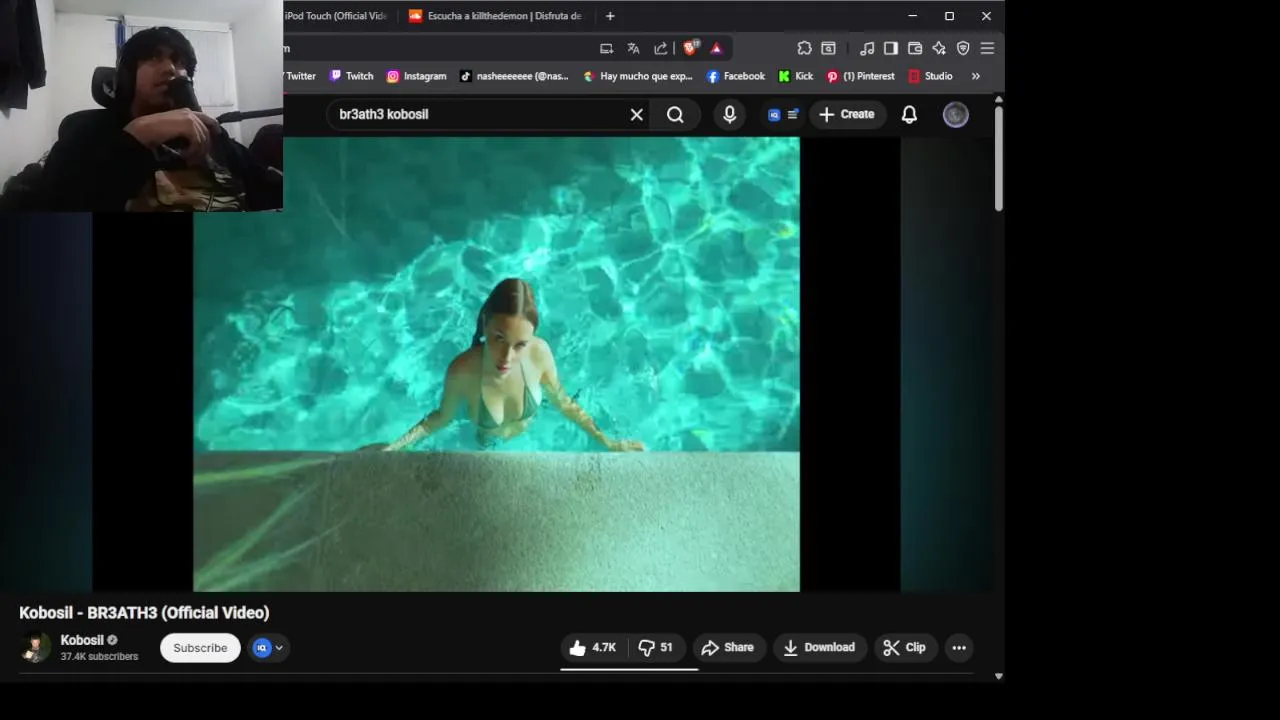Open the more actions three-dot menu
1280x720 pixels.
[x=959, y=648]
